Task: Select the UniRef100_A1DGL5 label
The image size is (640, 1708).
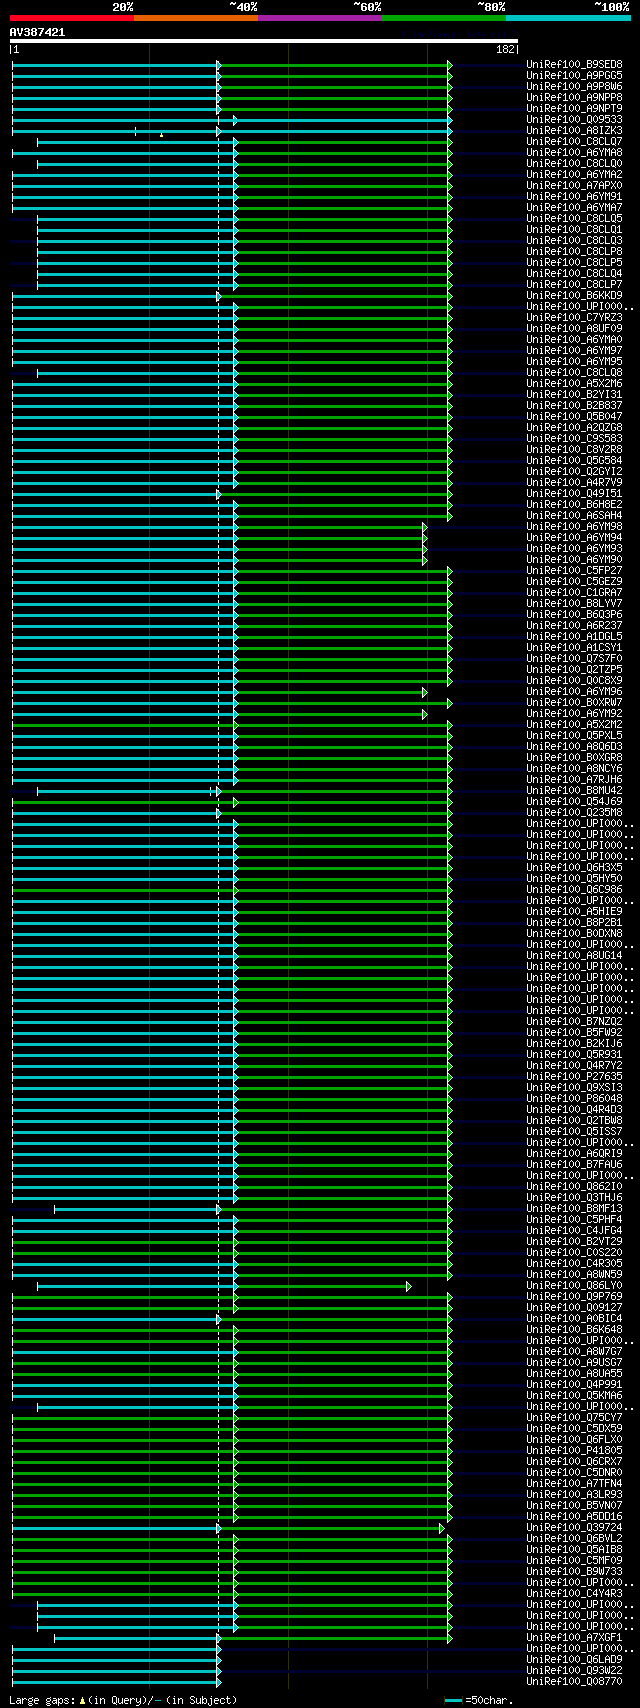Action: tap(574, 637)
